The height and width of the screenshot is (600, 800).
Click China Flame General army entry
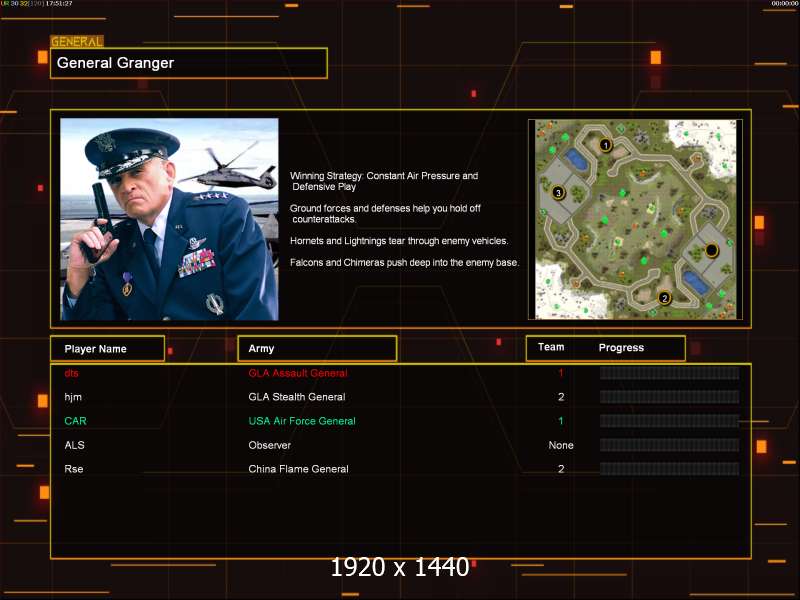point(298,469)
